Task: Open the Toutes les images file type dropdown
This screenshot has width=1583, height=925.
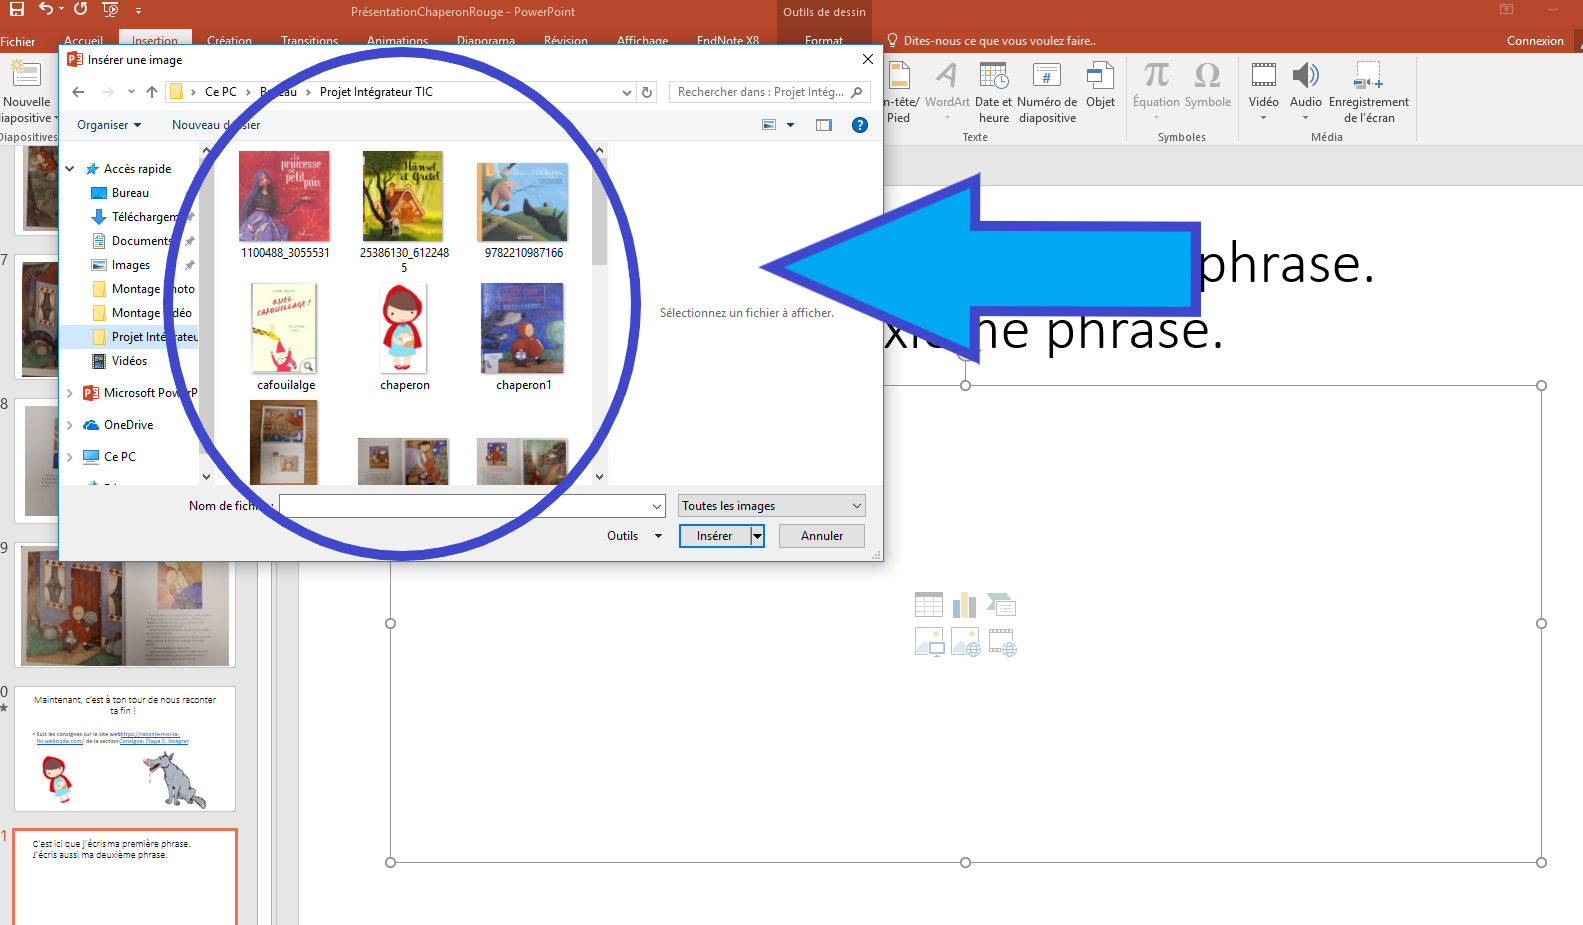Action: pos(771,506)
